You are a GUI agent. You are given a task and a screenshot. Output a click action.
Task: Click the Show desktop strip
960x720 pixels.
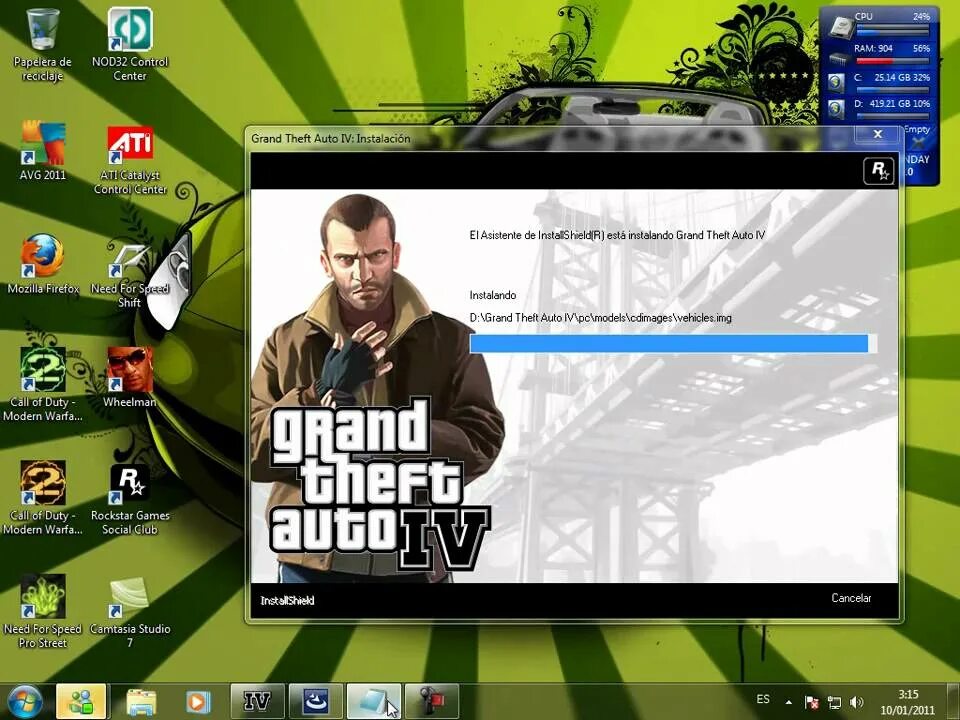point(954,702)
